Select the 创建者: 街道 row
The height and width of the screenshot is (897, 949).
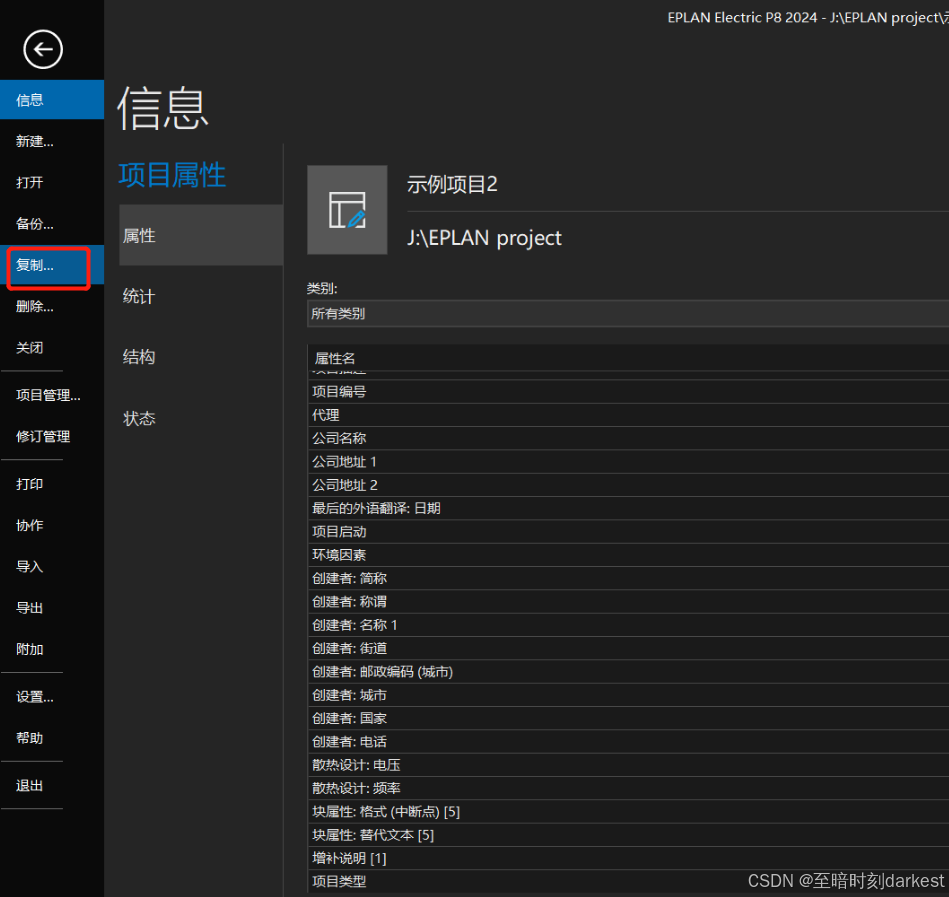click(x=628, y=648)
